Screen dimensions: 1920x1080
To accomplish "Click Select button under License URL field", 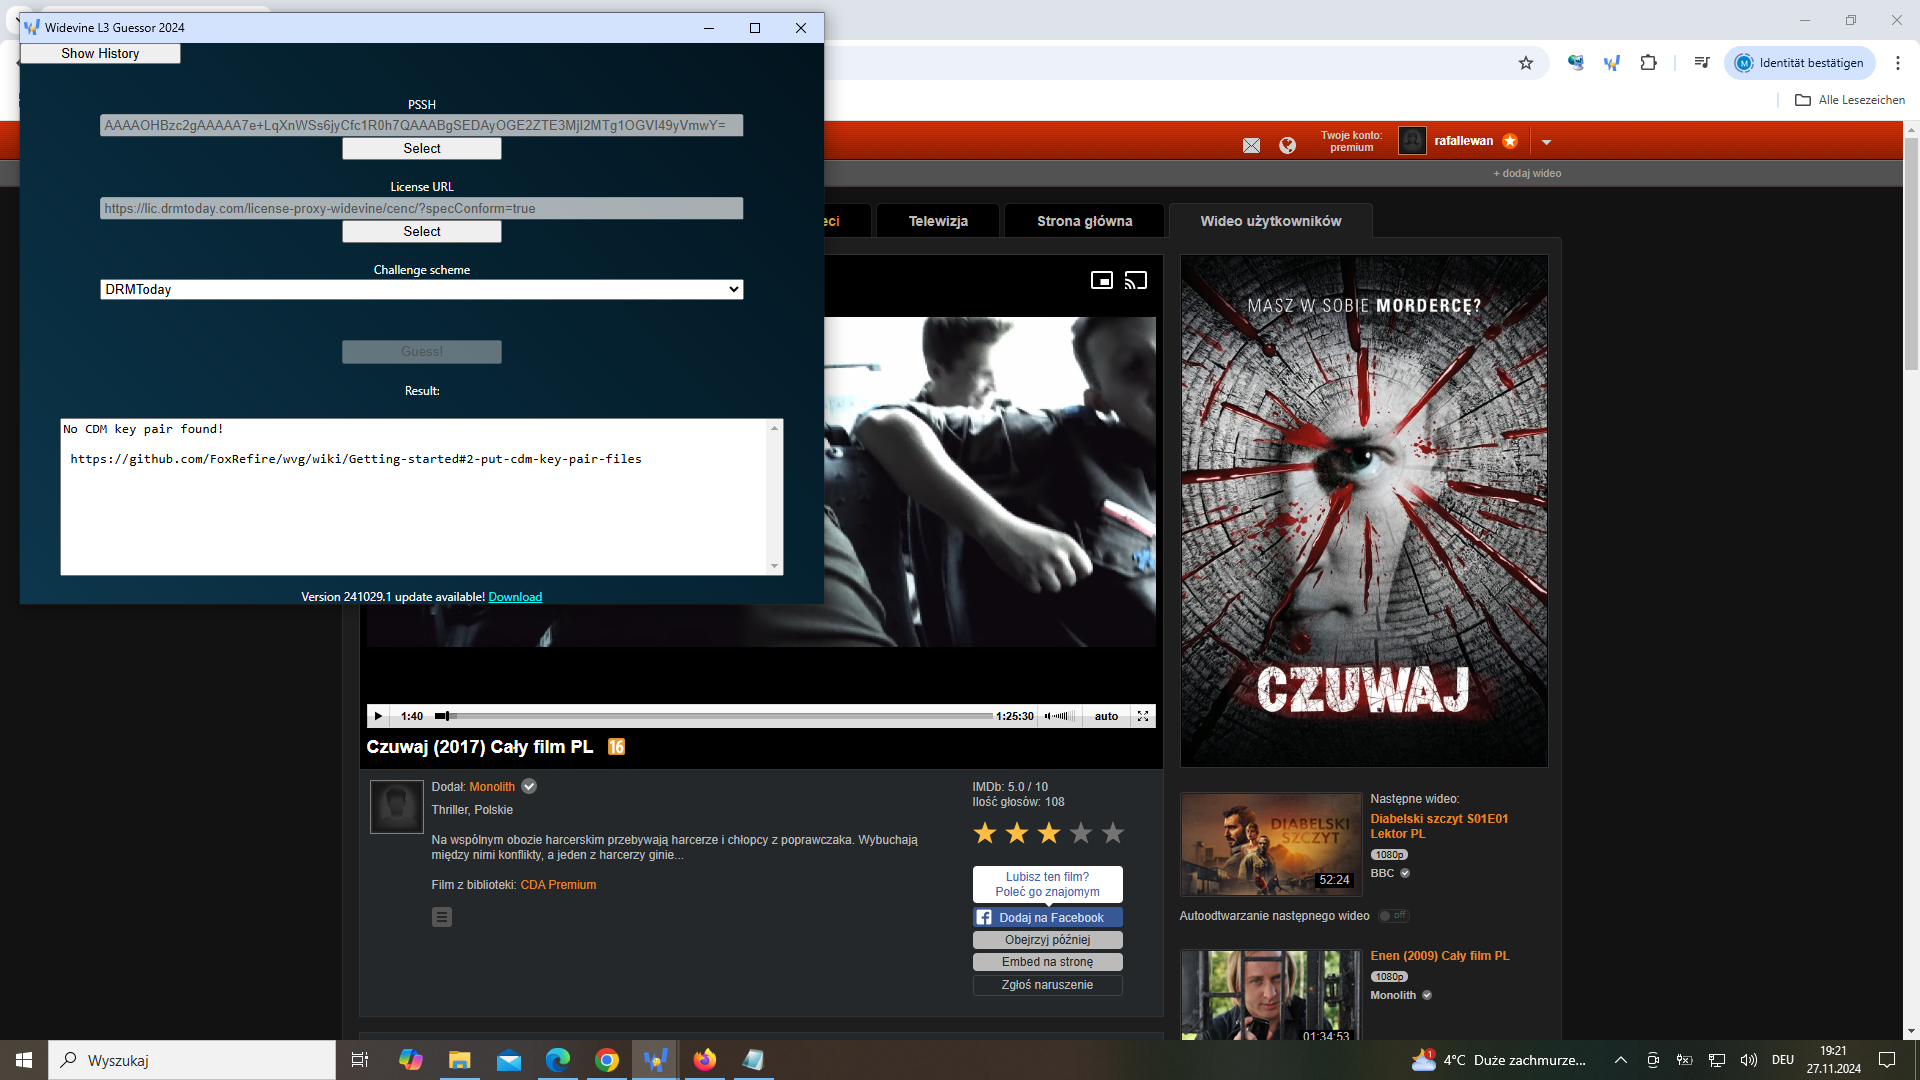I will [x=421, y=232].
